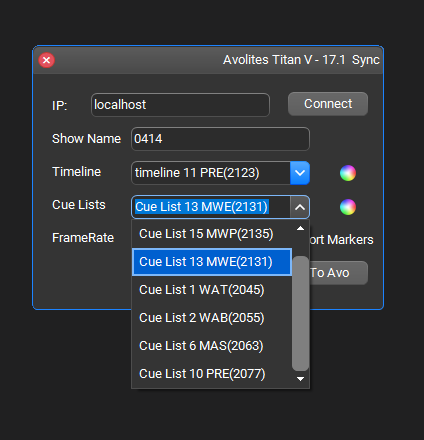
Task: Click the partially hidden Markers button
Action: [x=341, y=240]
